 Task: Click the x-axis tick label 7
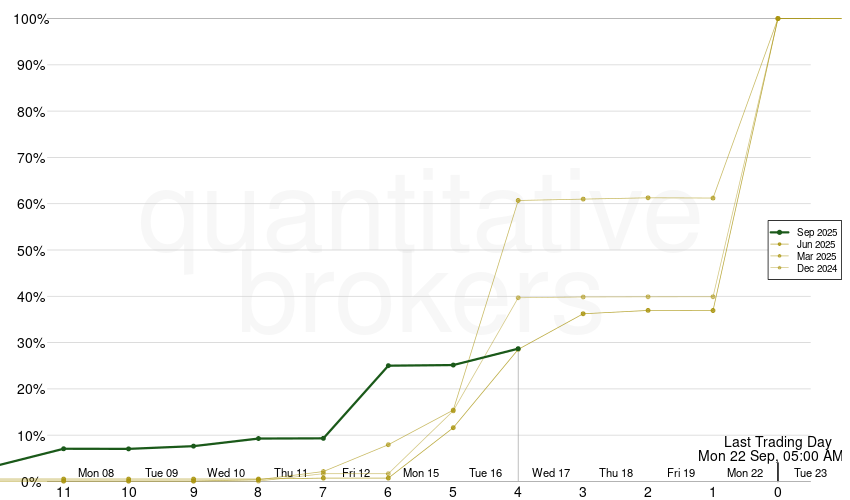coord(323,492)
